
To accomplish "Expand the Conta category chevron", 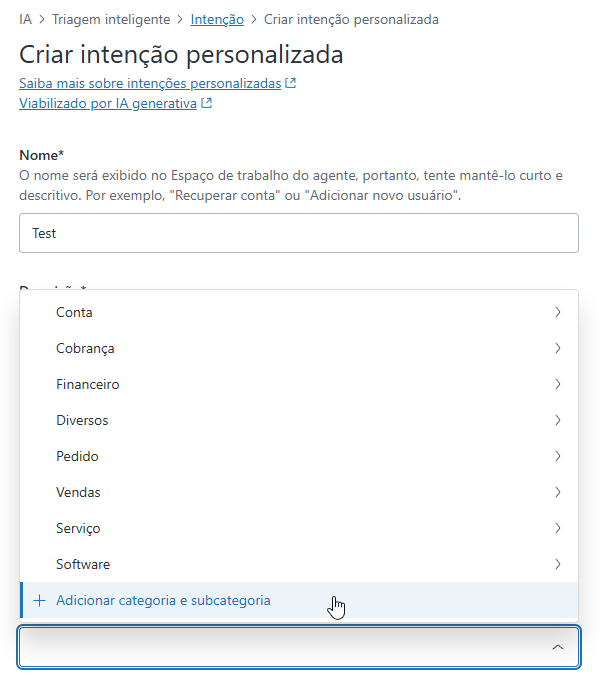I will [x=557, y=312].
